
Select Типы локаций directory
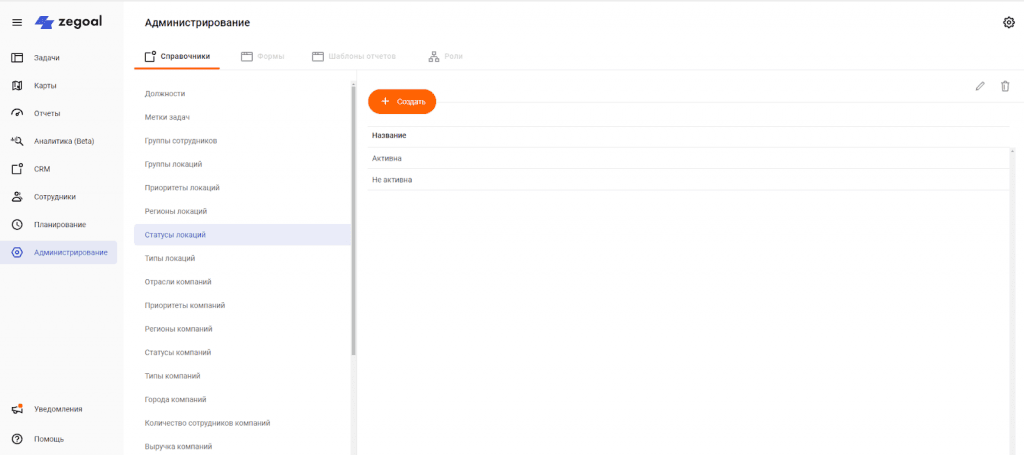click(x=172, y=258)
